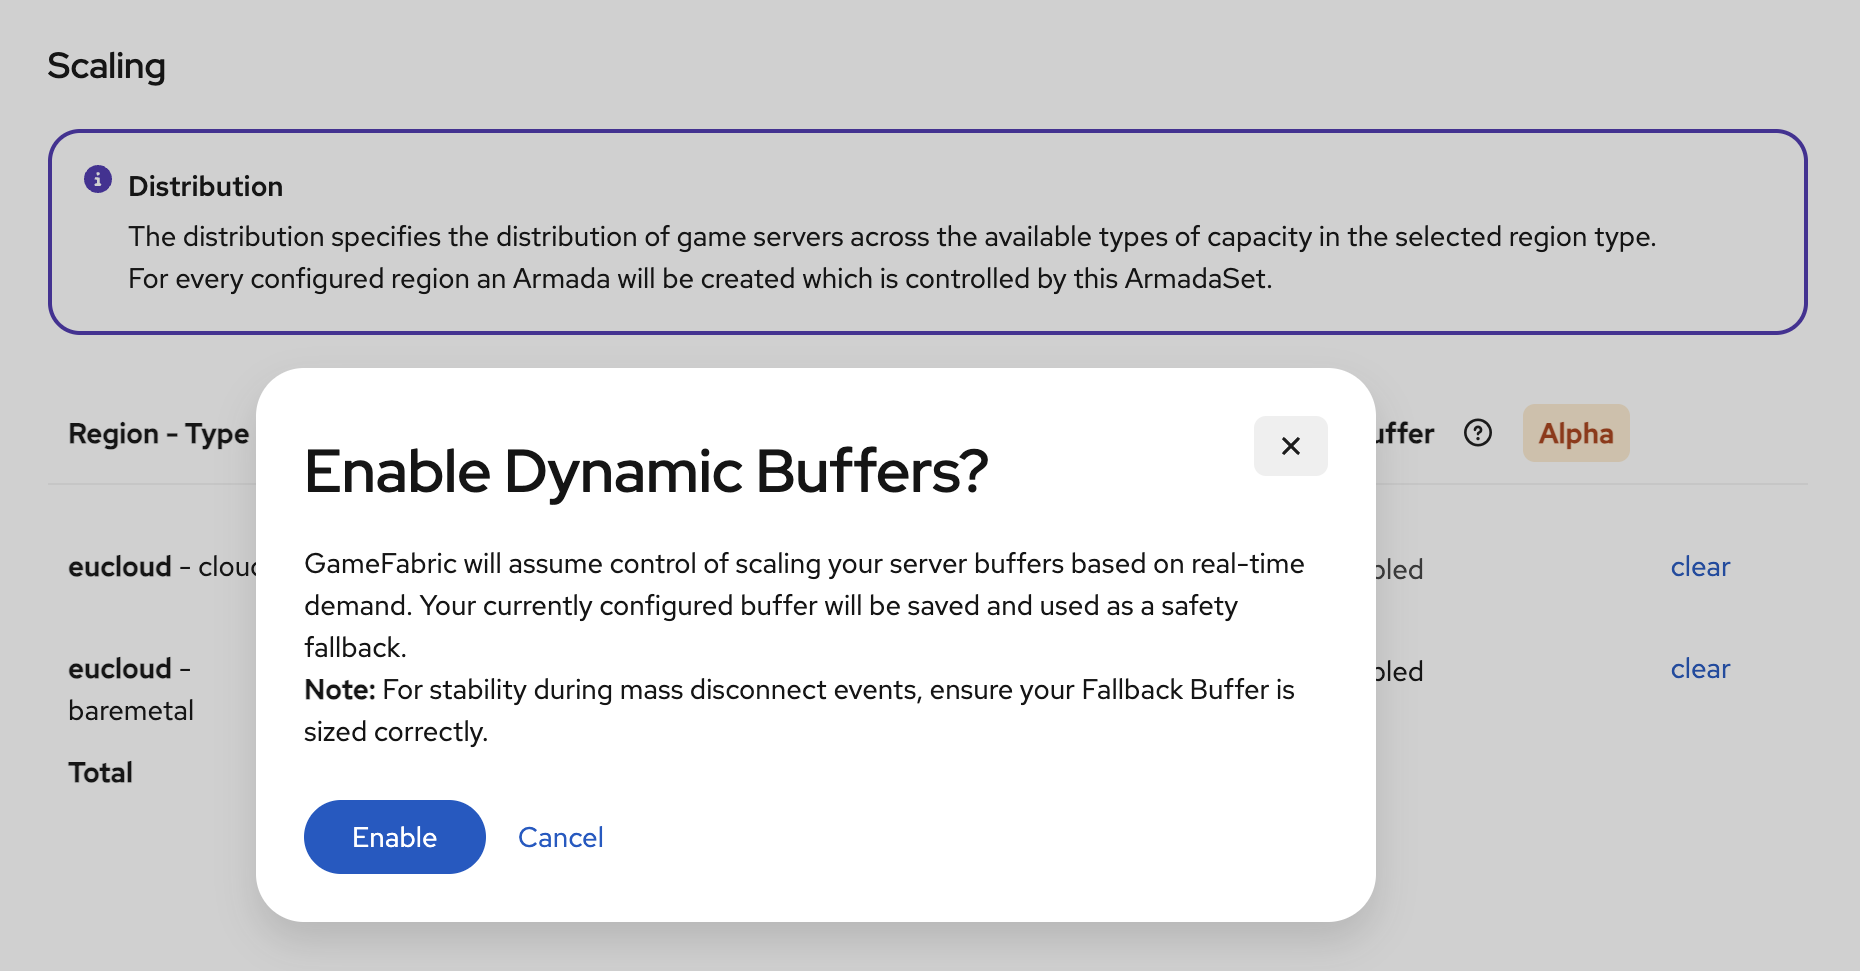Screen dimensions: 1860x971
Task: Click the Alpha feature badge
Action: (1575, 433)
